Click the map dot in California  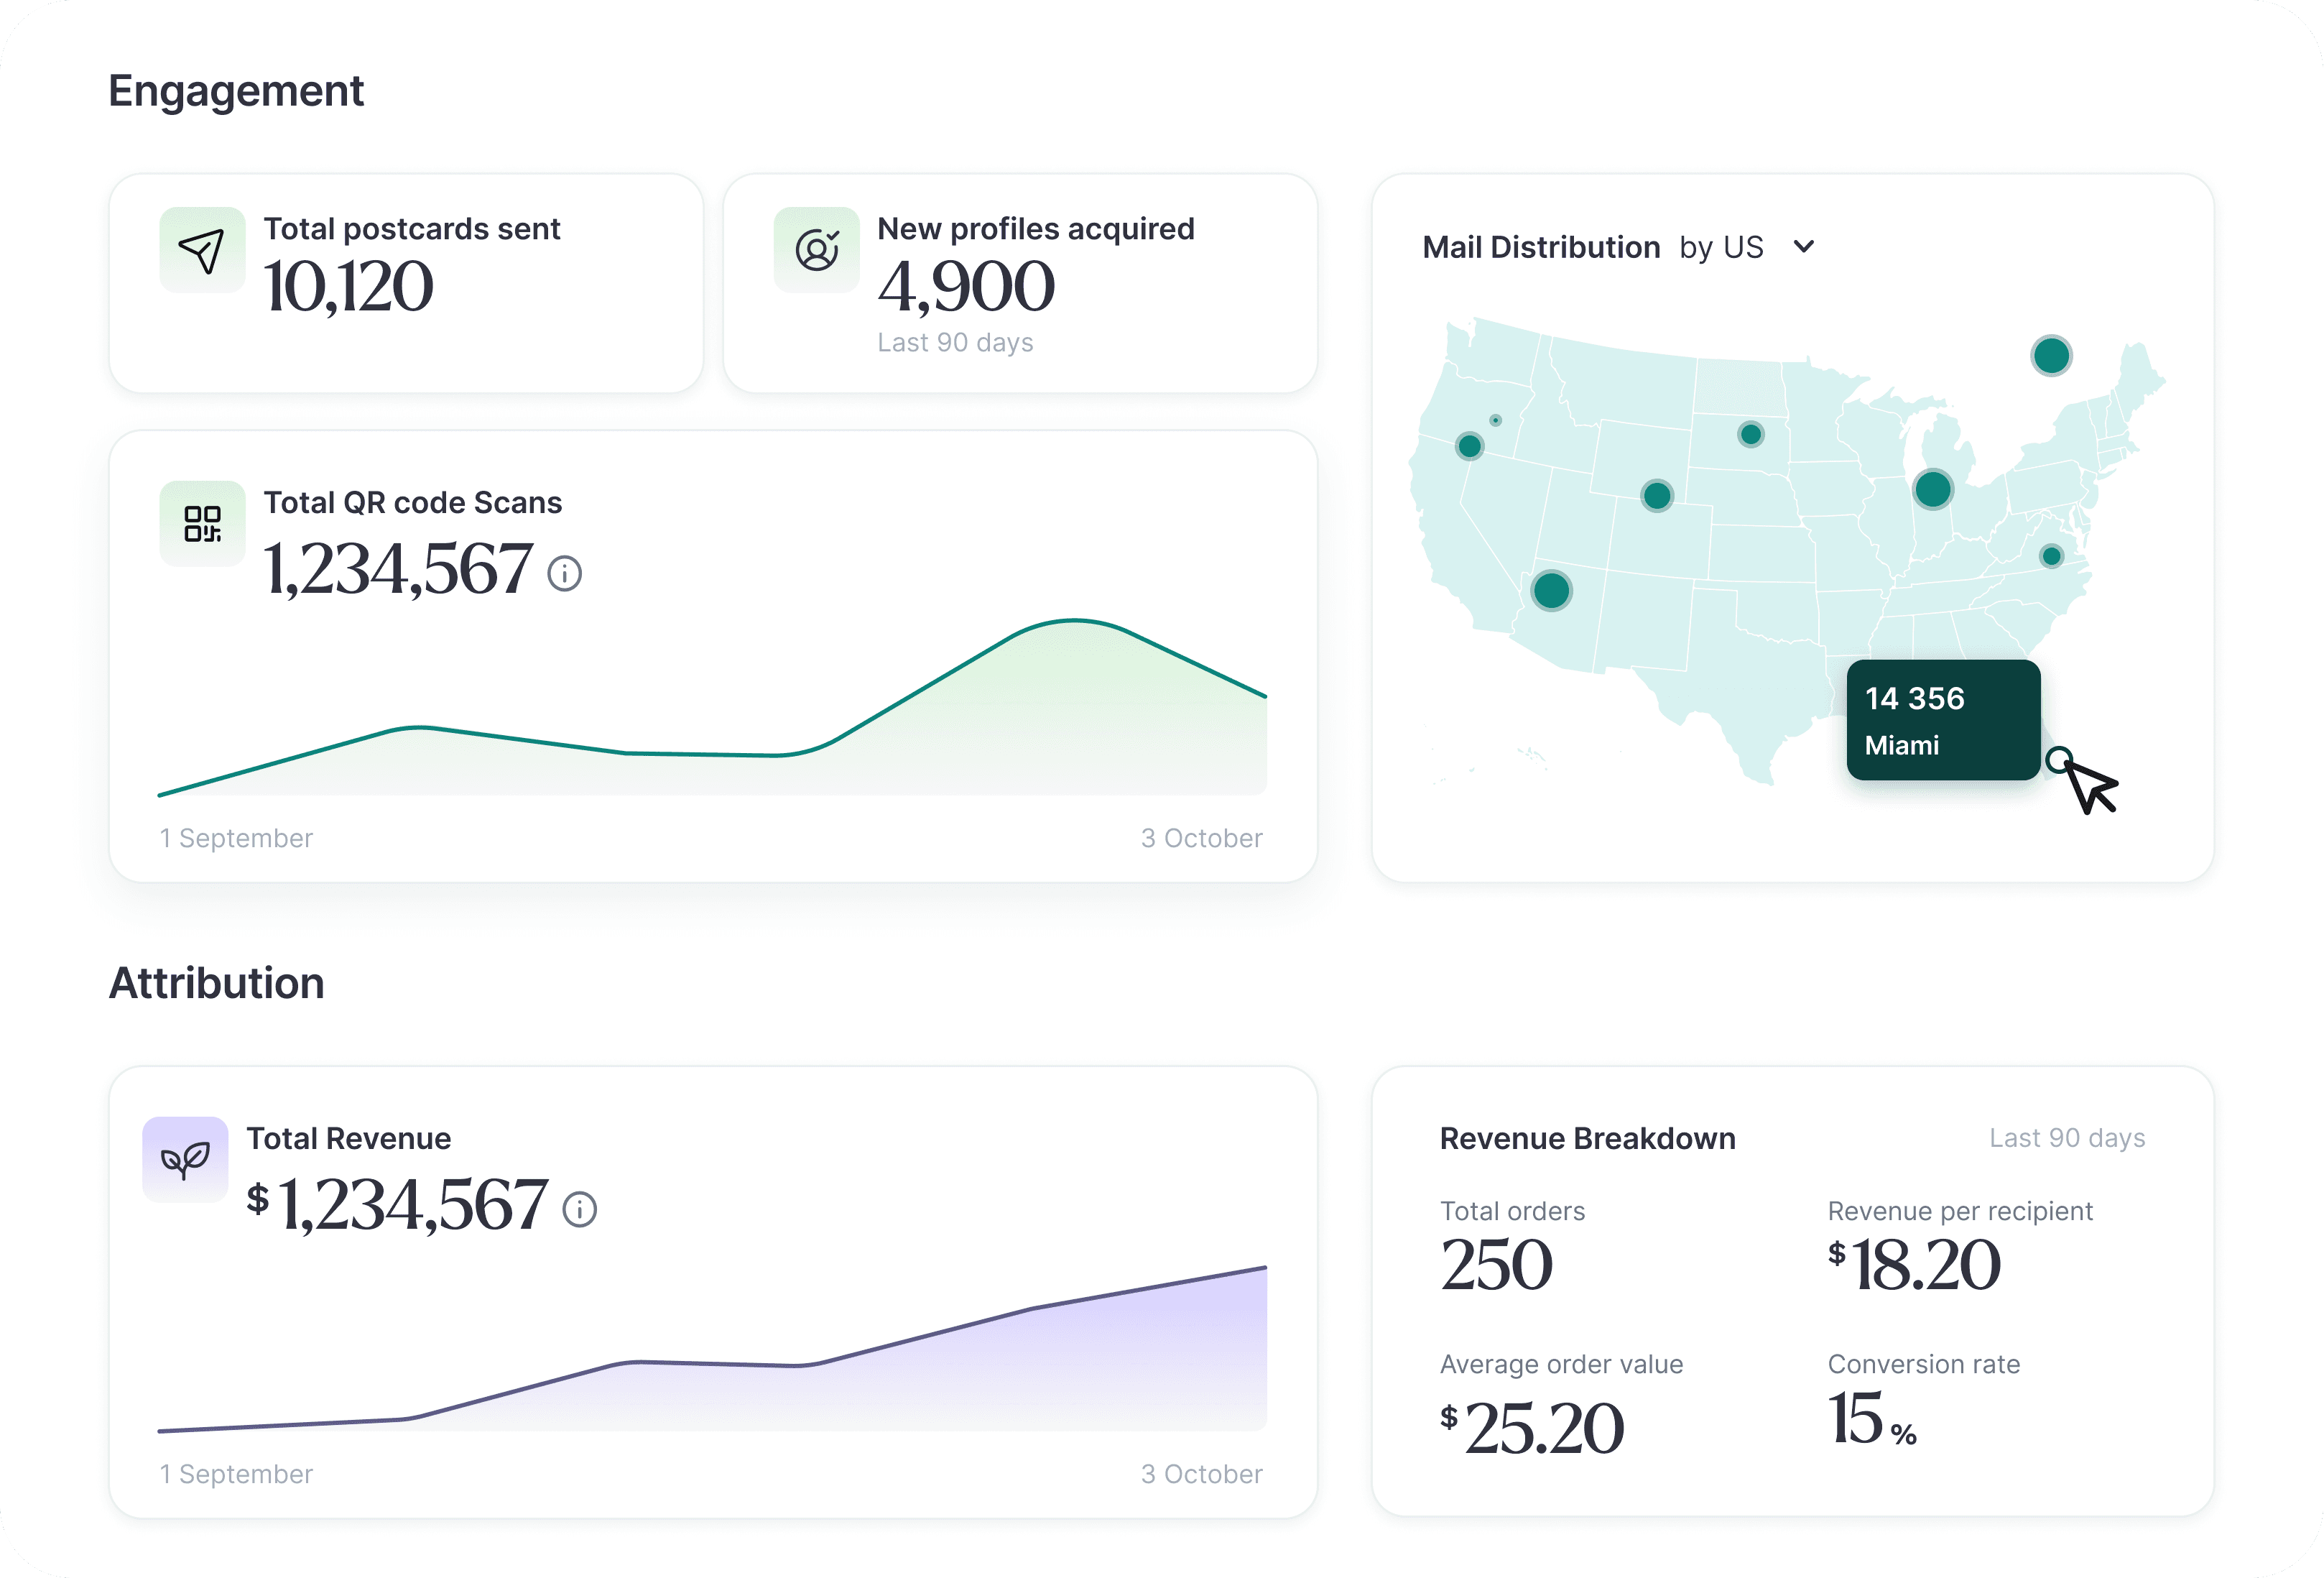coord(1469,446)
